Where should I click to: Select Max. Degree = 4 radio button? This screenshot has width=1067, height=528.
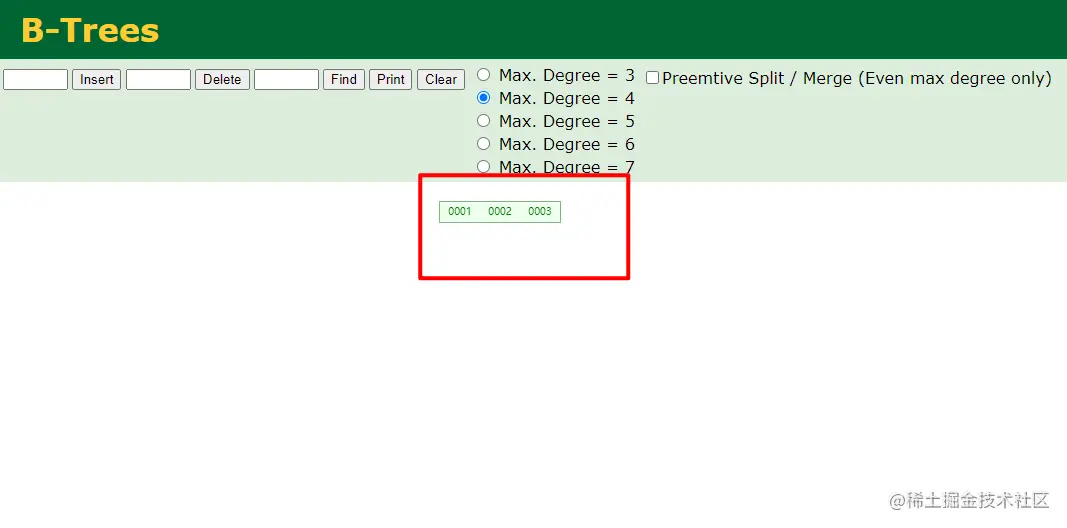[483, 98]
